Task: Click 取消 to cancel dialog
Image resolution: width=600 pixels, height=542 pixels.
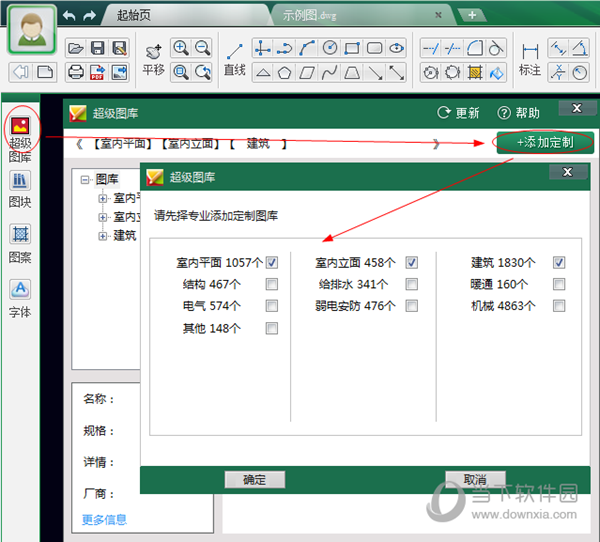Action: click(x=475, y=479)
